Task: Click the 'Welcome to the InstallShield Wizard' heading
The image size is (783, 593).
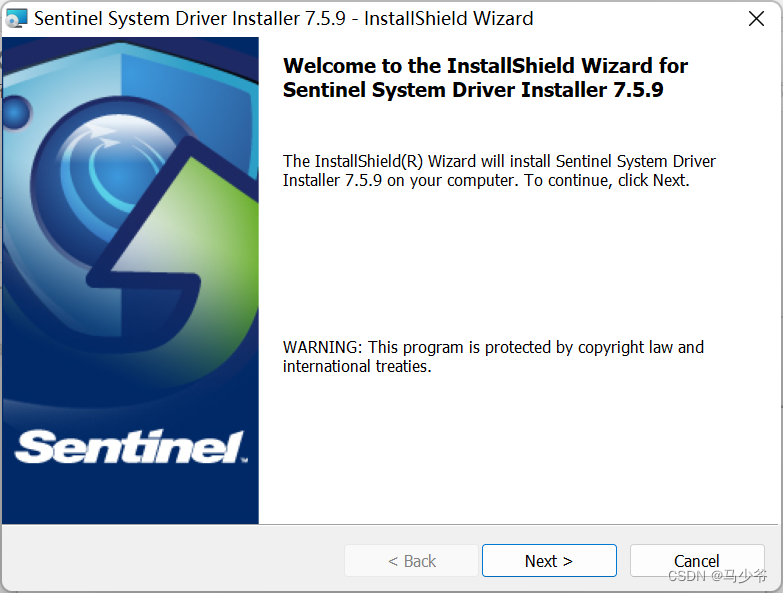Action: coord(485,78)
